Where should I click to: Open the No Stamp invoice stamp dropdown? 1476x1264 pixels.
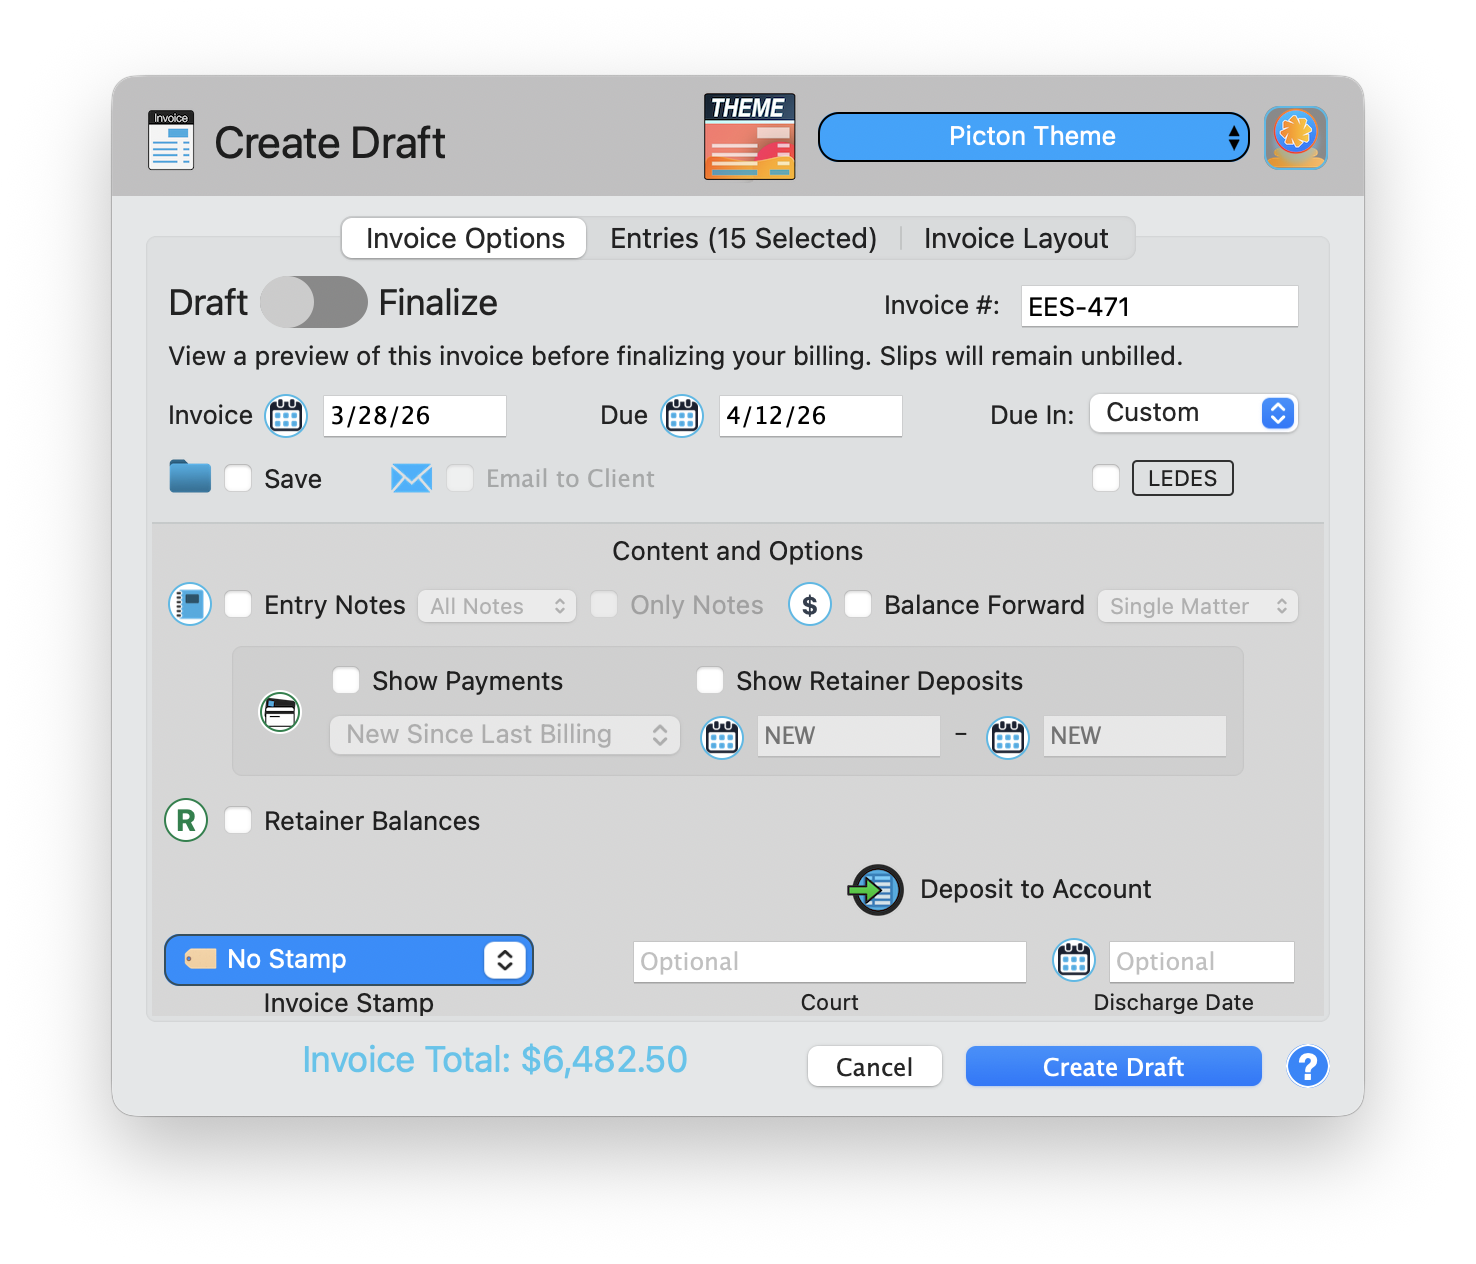tap(348, 959)
